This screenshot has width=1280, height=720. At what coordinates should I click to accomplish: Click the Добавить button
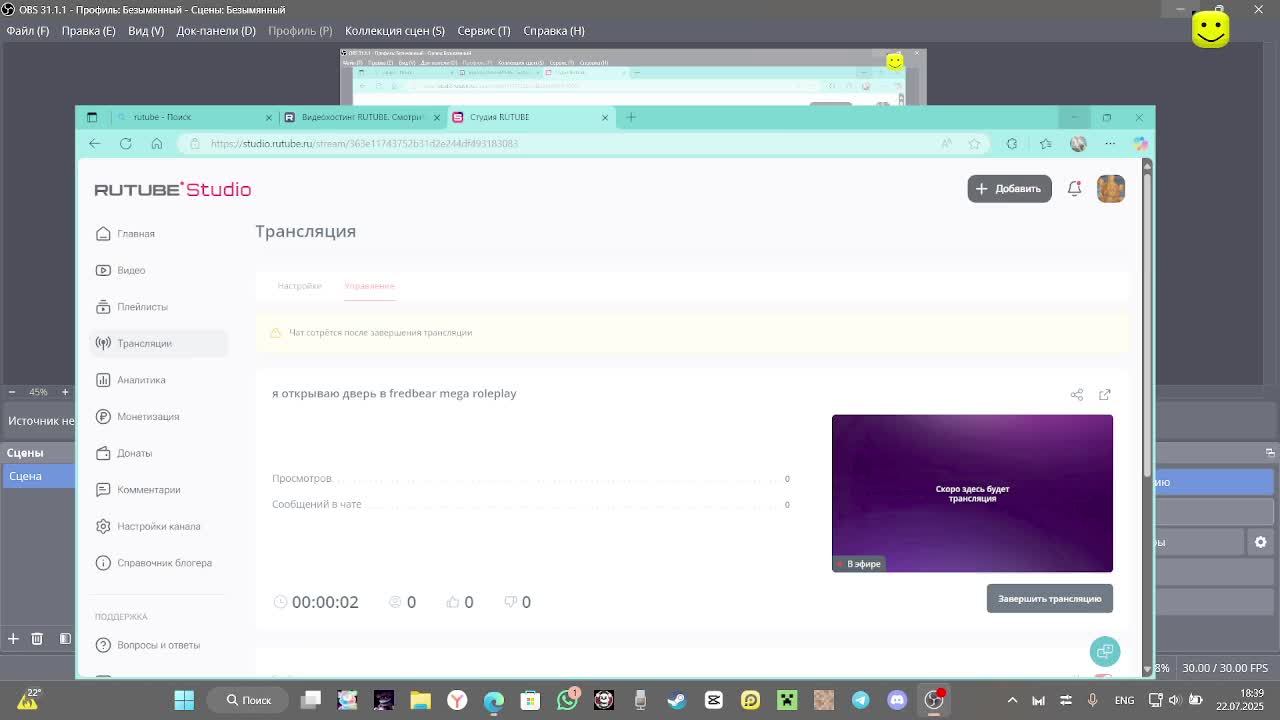coord(1009,188)
